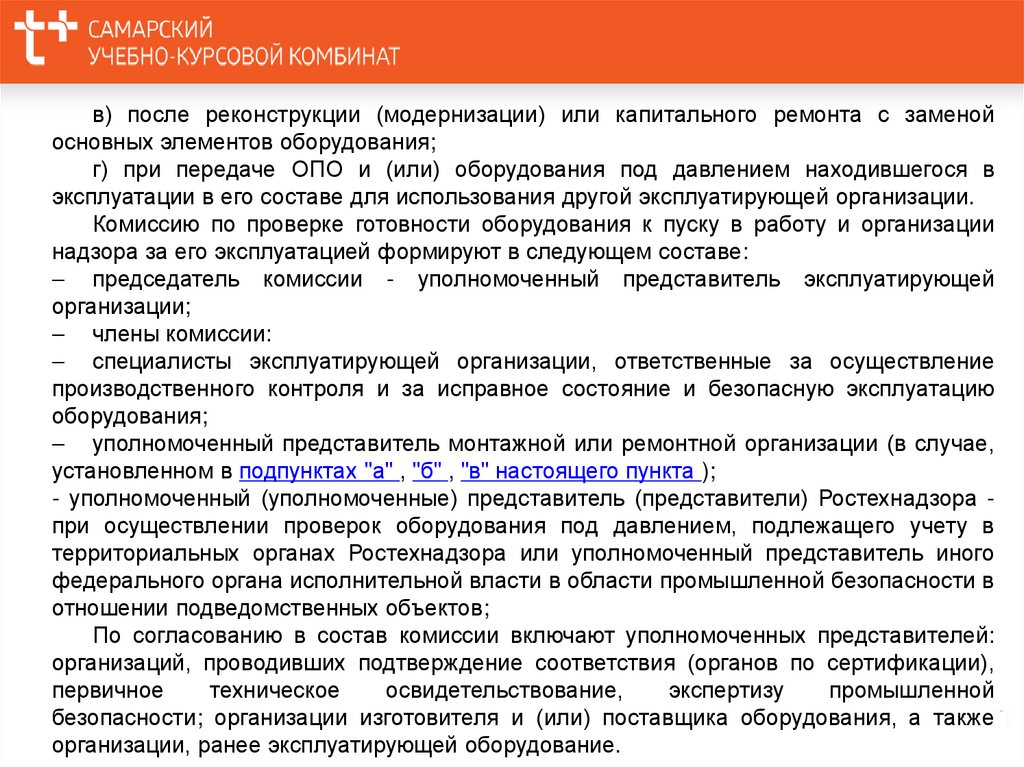Click the line starting "производственного контроля"
This screenshot has width=1024, height=767.
(x=523, y=389)
